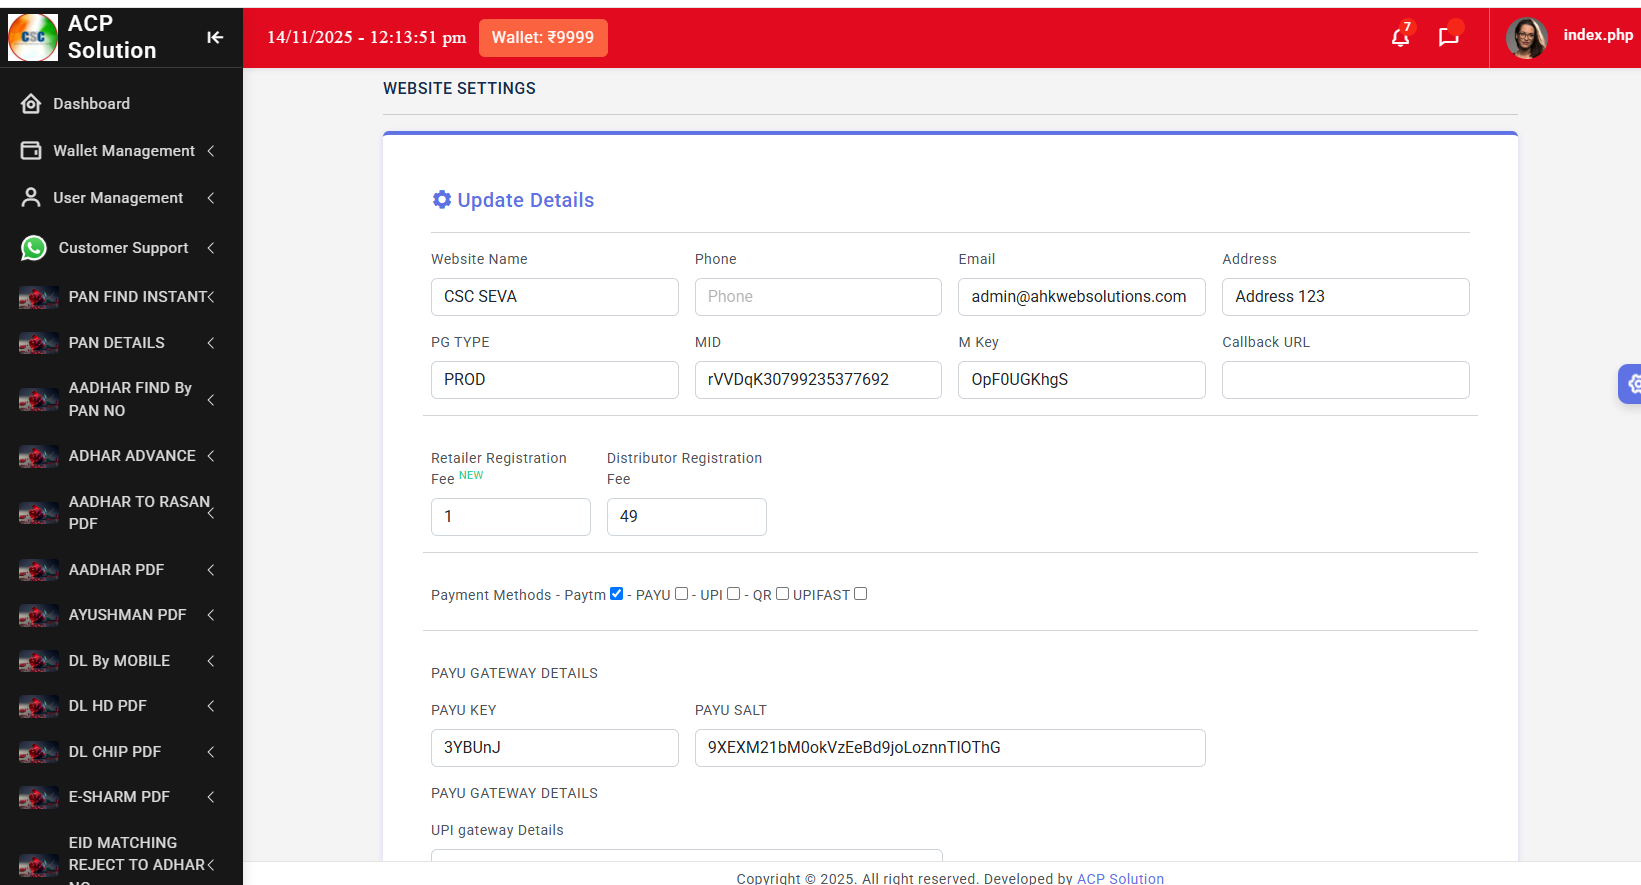Click the notification bell icon

[1400, 37]
